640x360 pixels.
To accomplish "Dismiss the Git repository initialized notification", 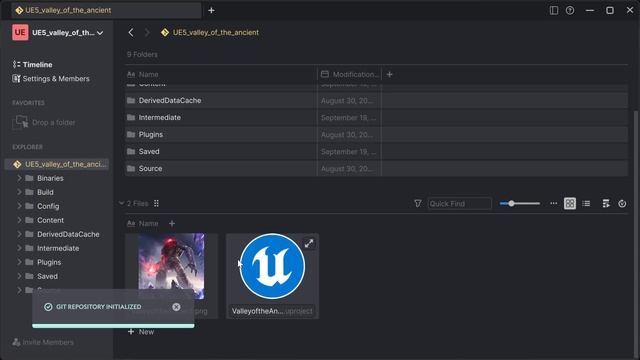I will pos(176,307).
